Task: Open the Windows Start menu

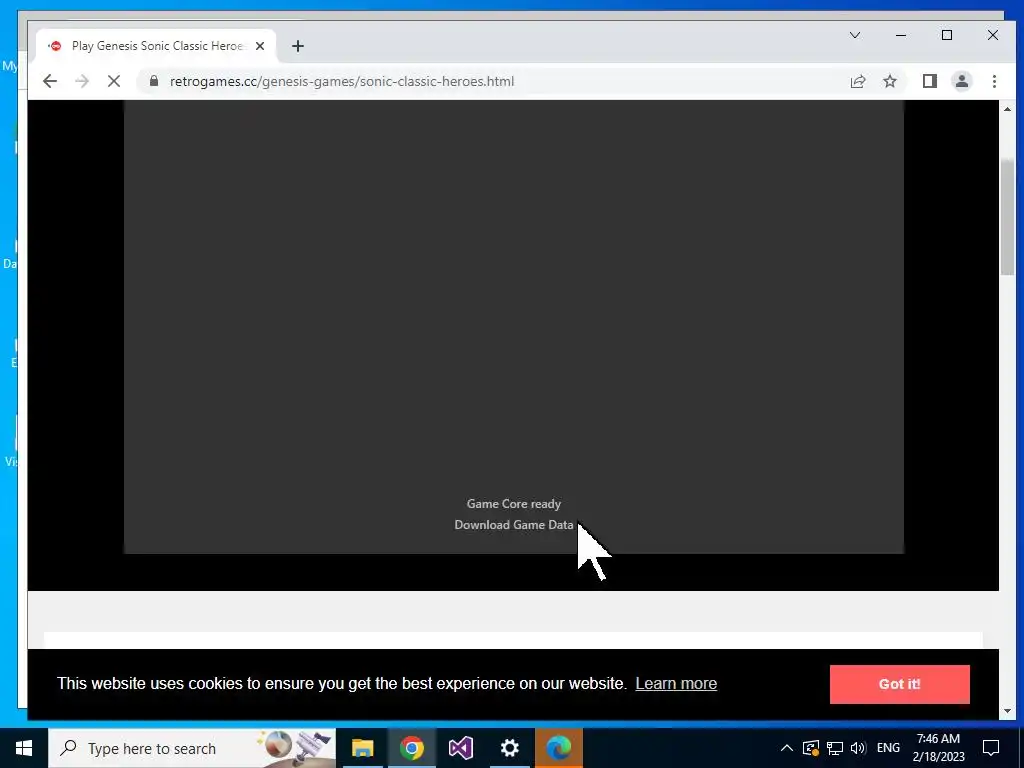Action: (24, 748)
